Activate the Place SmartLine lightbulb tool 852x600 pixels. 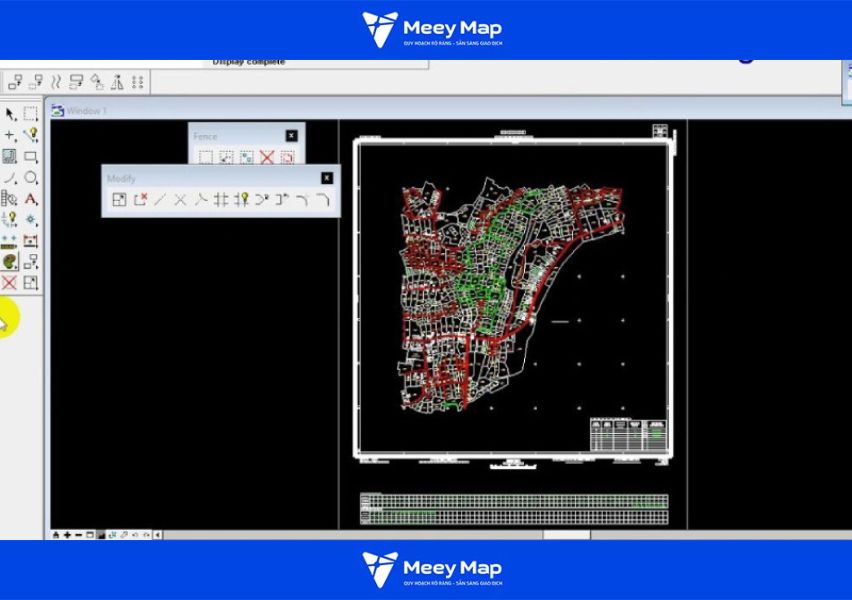[31, 135]
